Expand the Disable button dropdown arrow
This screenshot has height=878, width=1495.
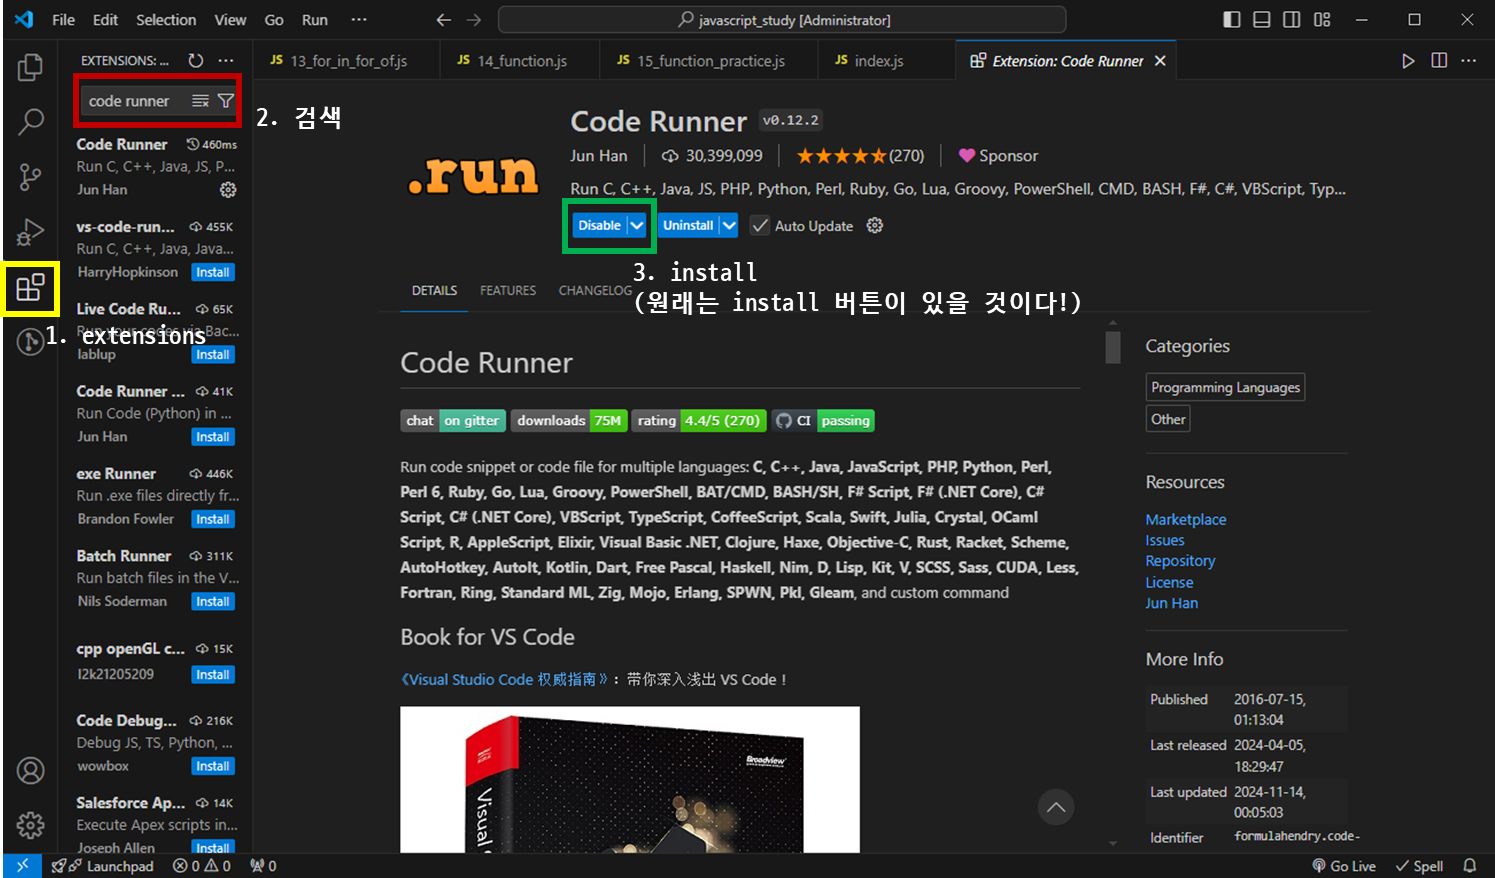pyautogui.click(x=637, y=226)
